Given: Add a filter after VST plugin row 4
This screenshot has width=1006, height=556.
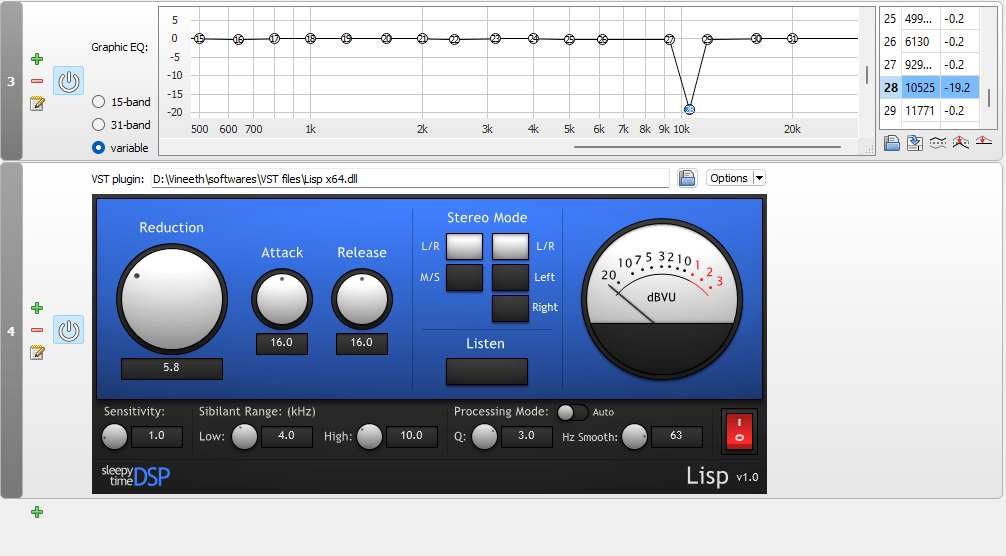Looking at the screenshot, I should tap(37, 308).
